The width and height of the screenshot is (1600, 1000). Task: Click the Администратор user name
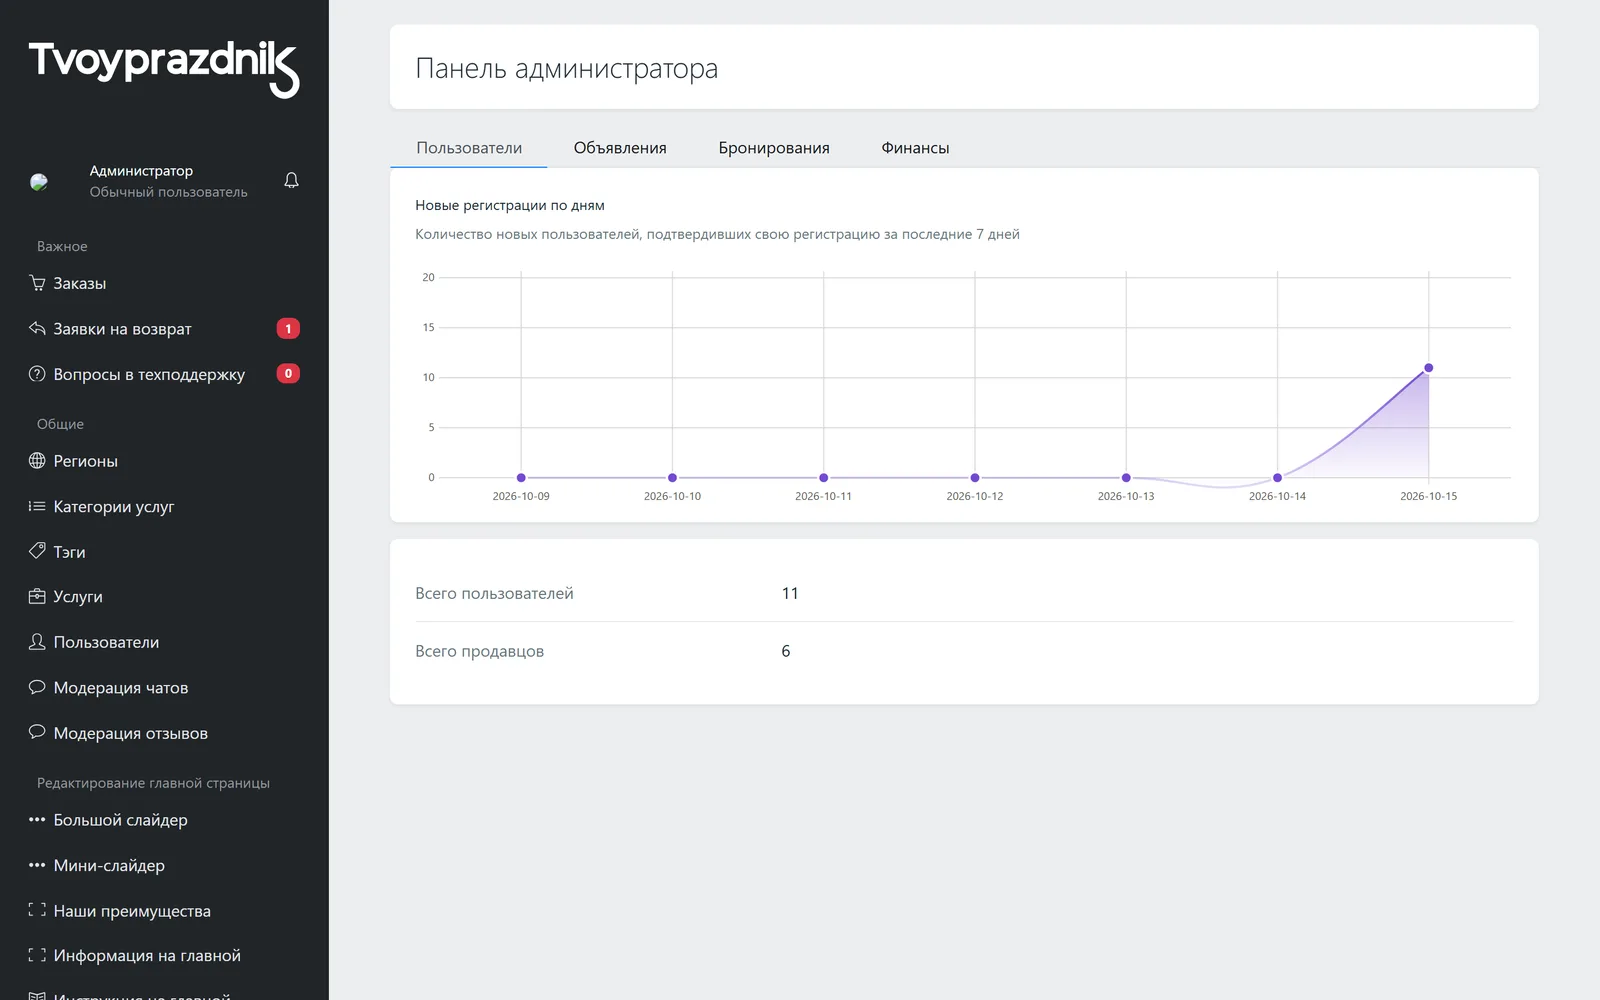141,171
